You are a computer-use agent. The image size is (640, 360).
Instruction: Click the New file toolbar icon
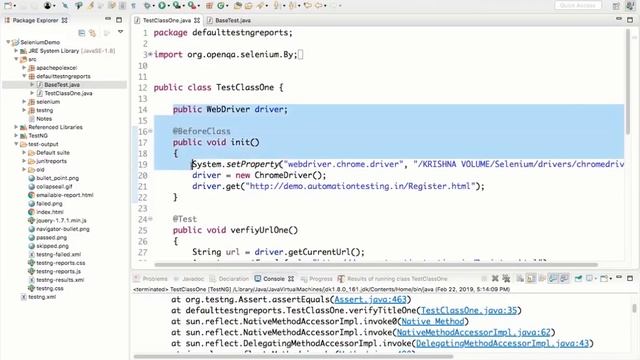[x=8, y=5]
